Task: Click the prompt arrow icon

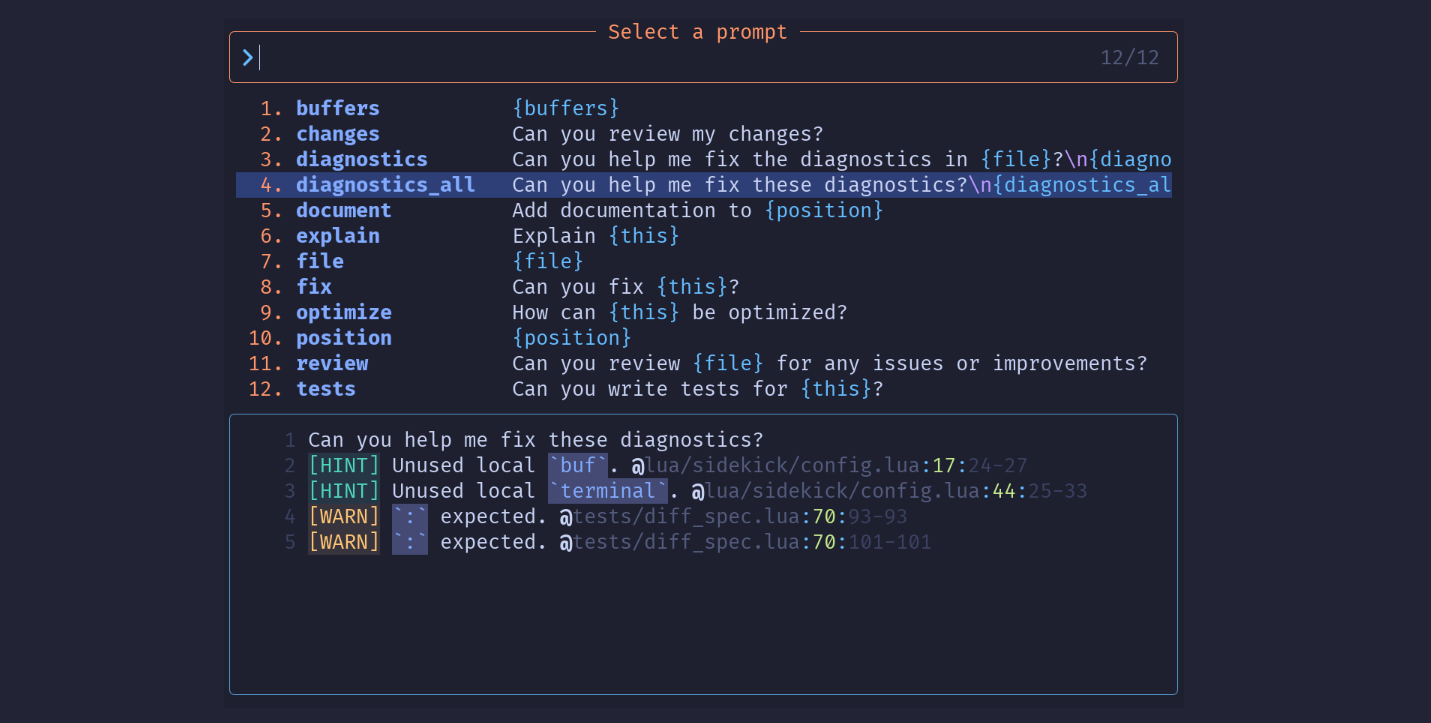Action: point(247,57)
